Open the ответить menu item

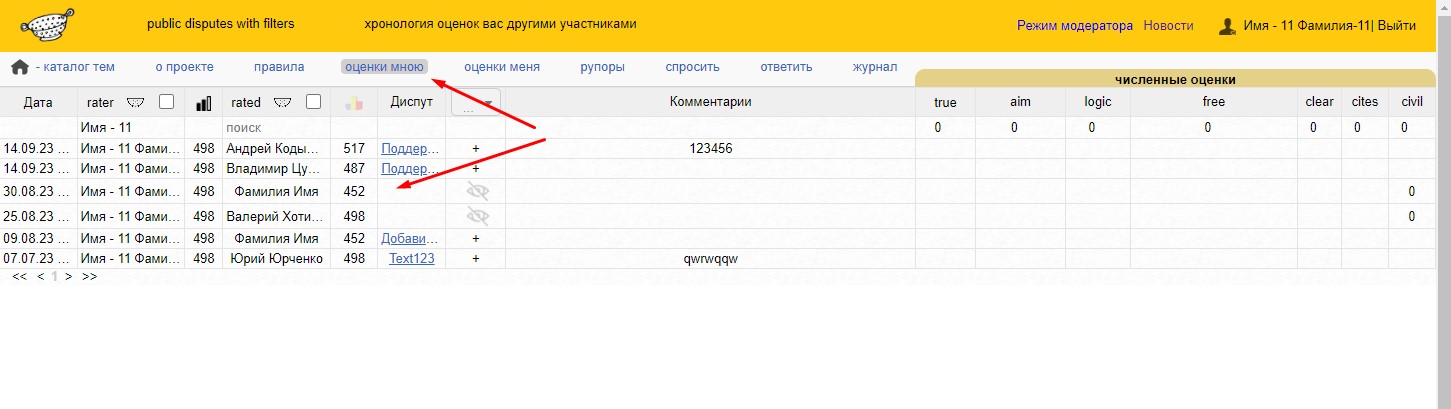[x=786, y=67]
